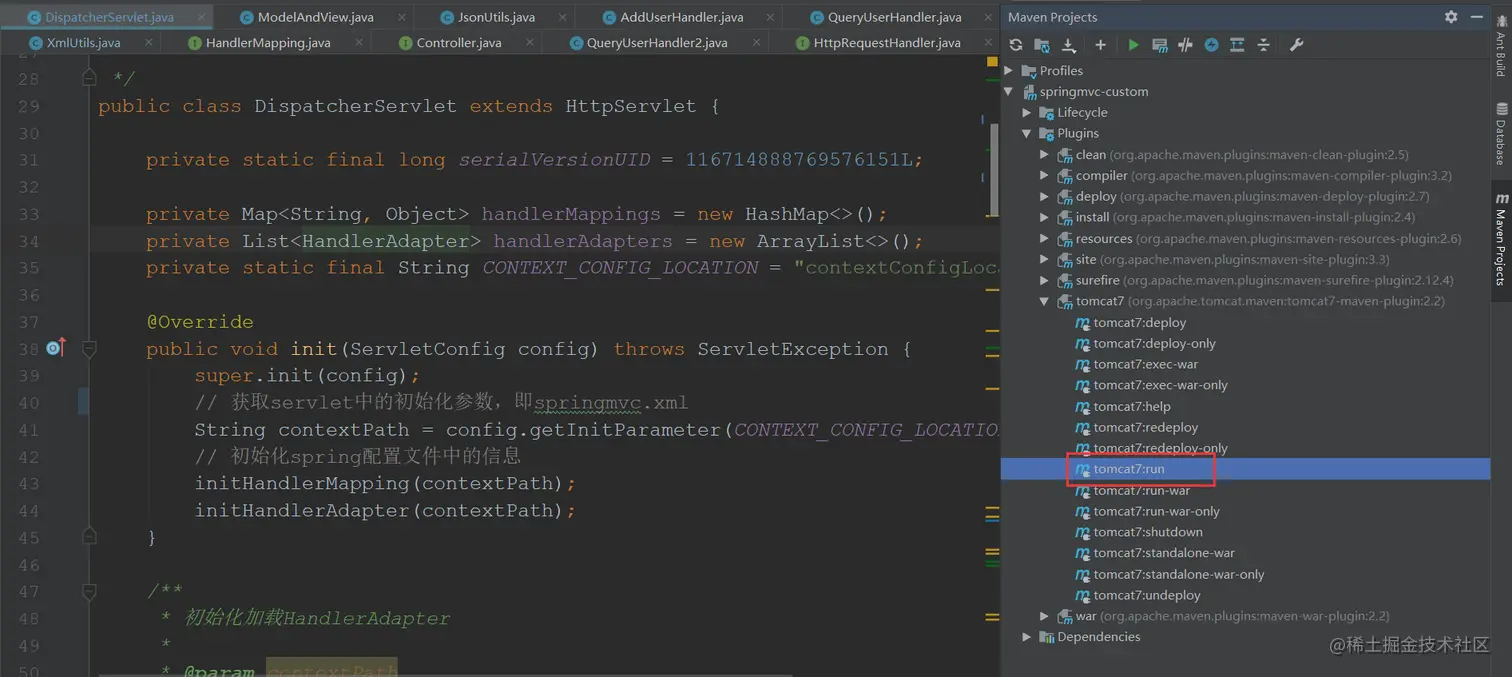
Task: Collapse all in Maven Projects tree
Action: coord(1263,45)
